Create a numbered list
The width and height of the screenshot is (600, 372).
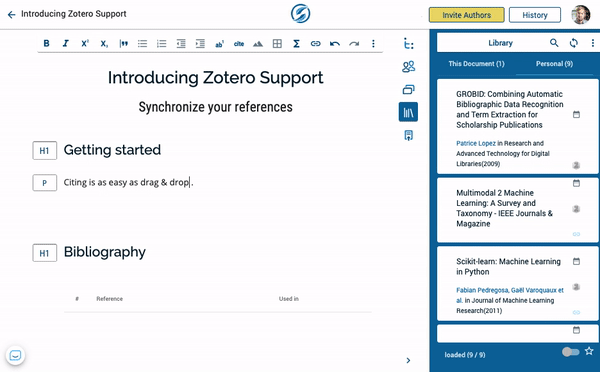(x=161, y=44)
